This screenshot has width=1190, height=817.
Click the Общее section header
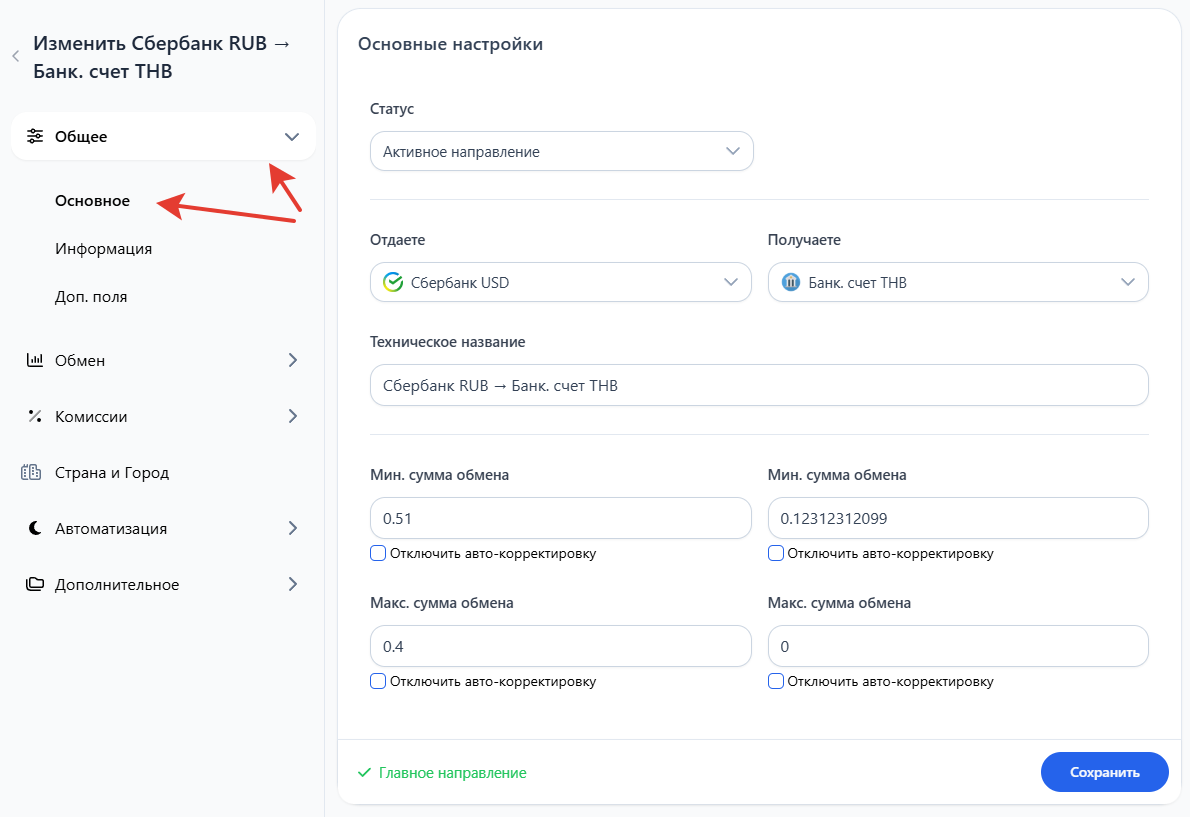pyautogui.click(x=162, y=137)
